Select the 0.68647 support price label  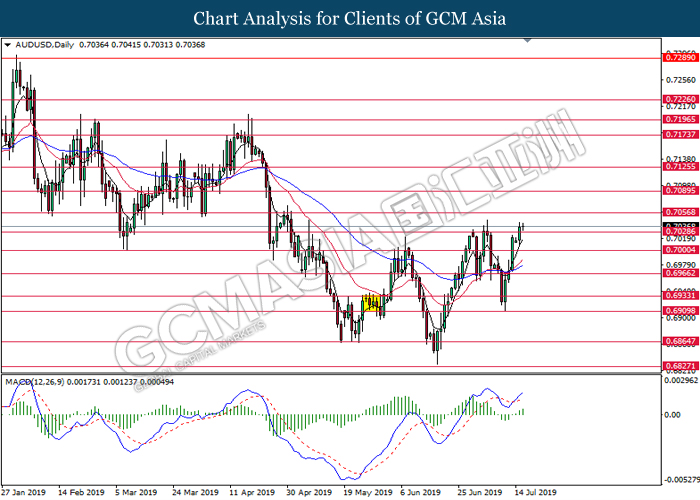coord(679,342)
